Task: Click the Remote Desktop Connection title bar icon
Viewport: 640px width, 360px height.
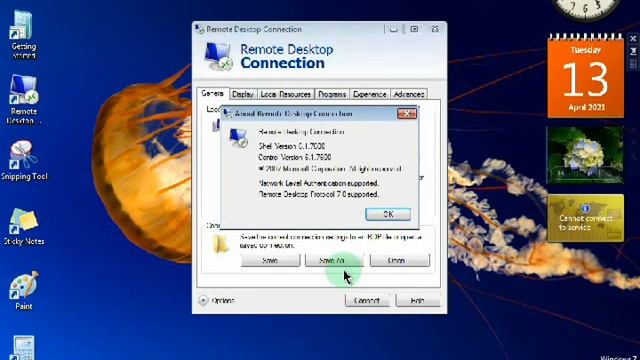Action: coord(200,29)
